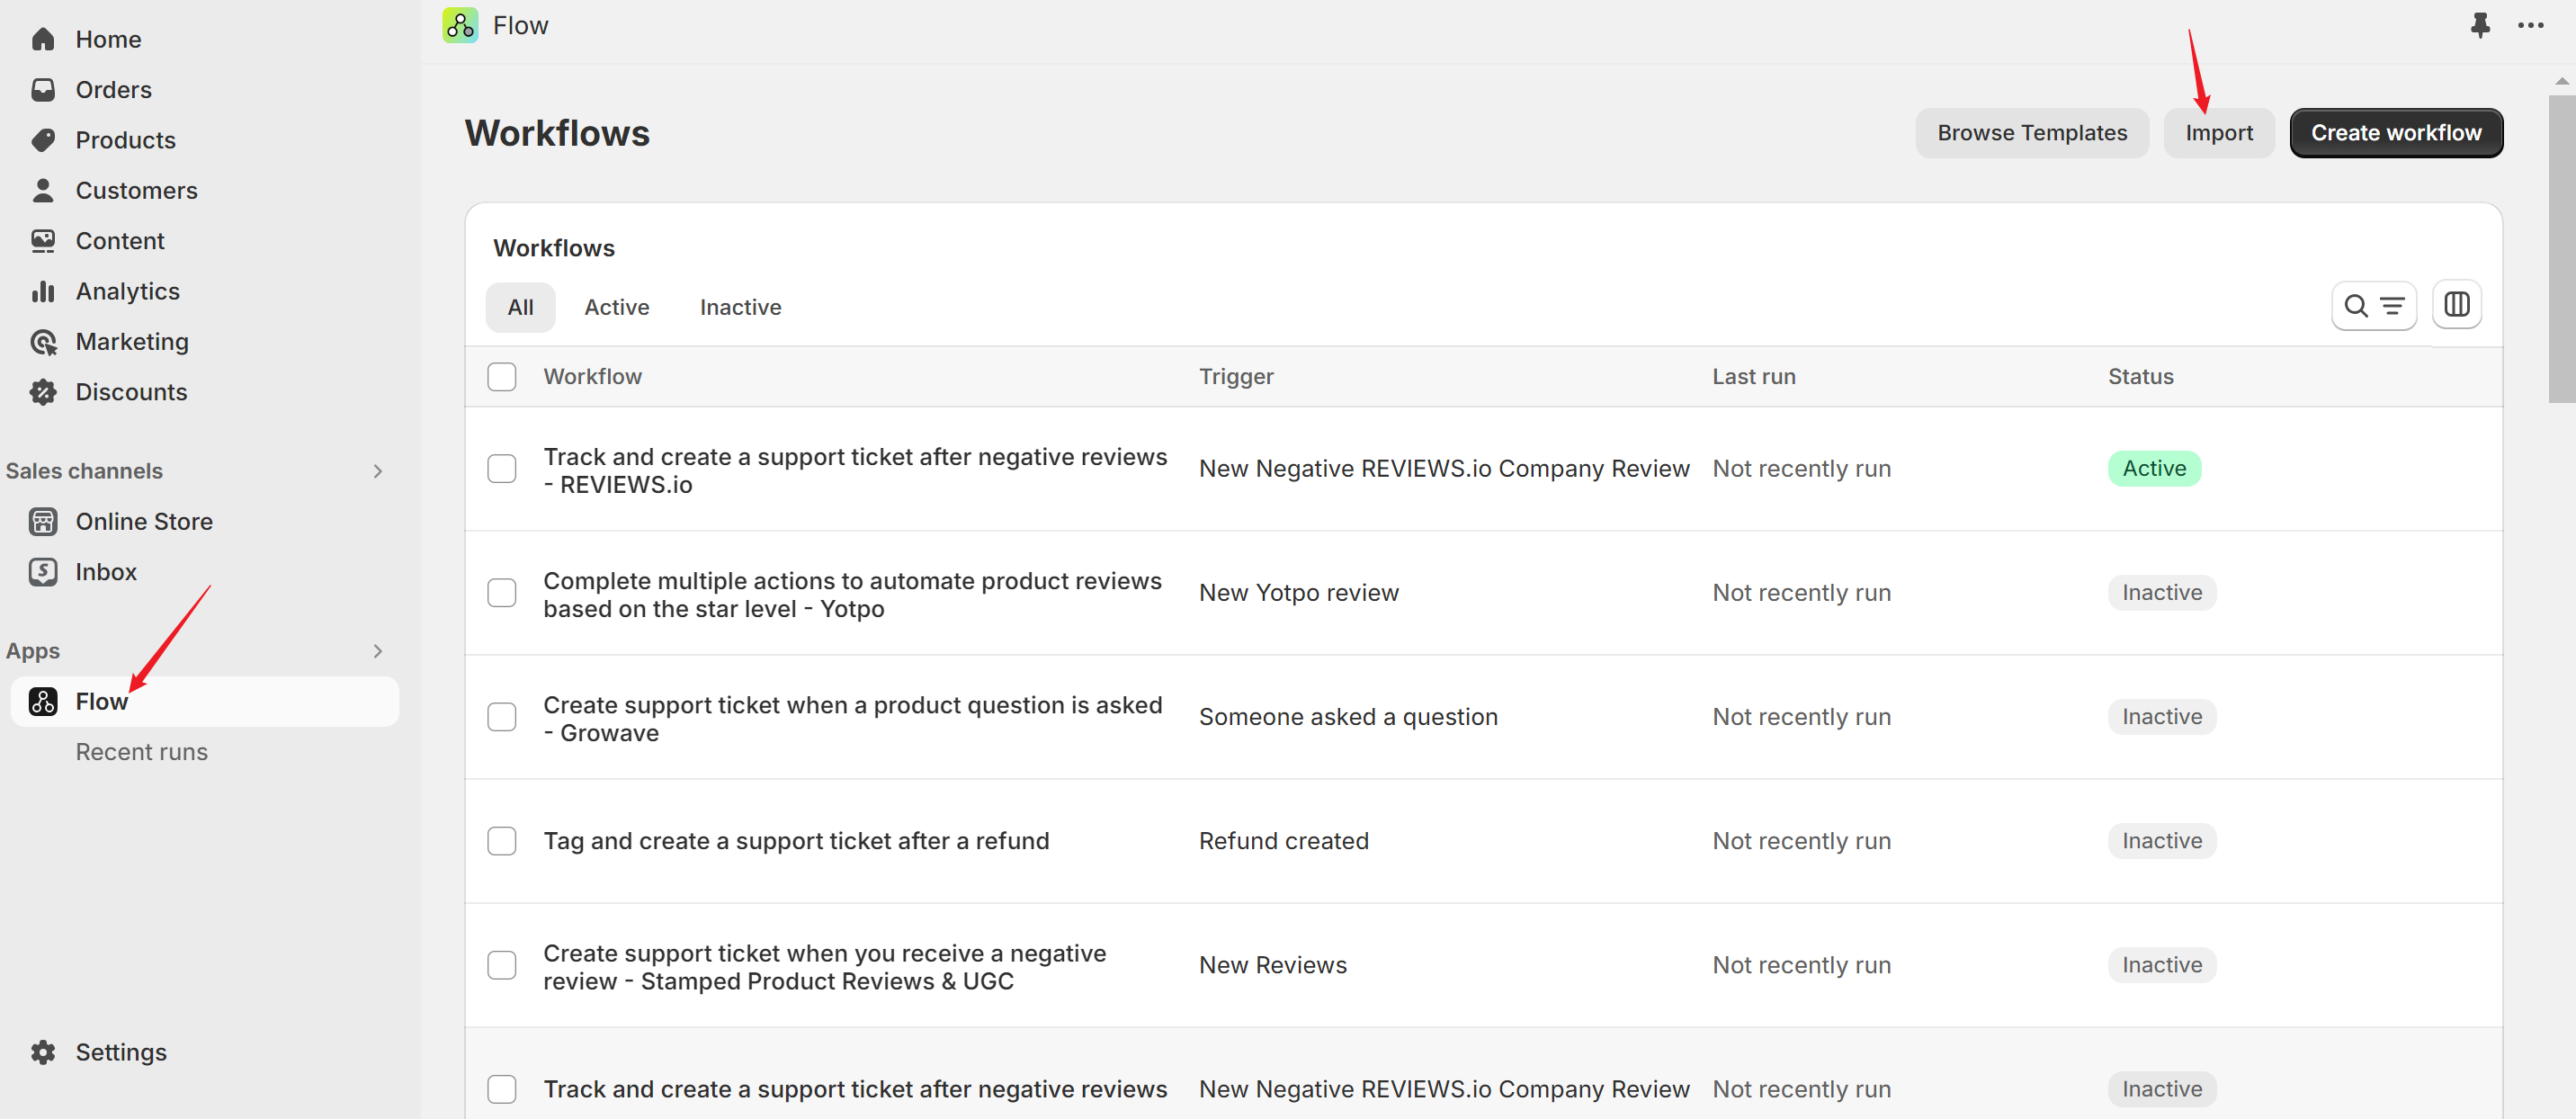This screenshot has height=1119, width=2576.
Task: Go to Analytics in sidebar
Action: [x=128, y=291]
